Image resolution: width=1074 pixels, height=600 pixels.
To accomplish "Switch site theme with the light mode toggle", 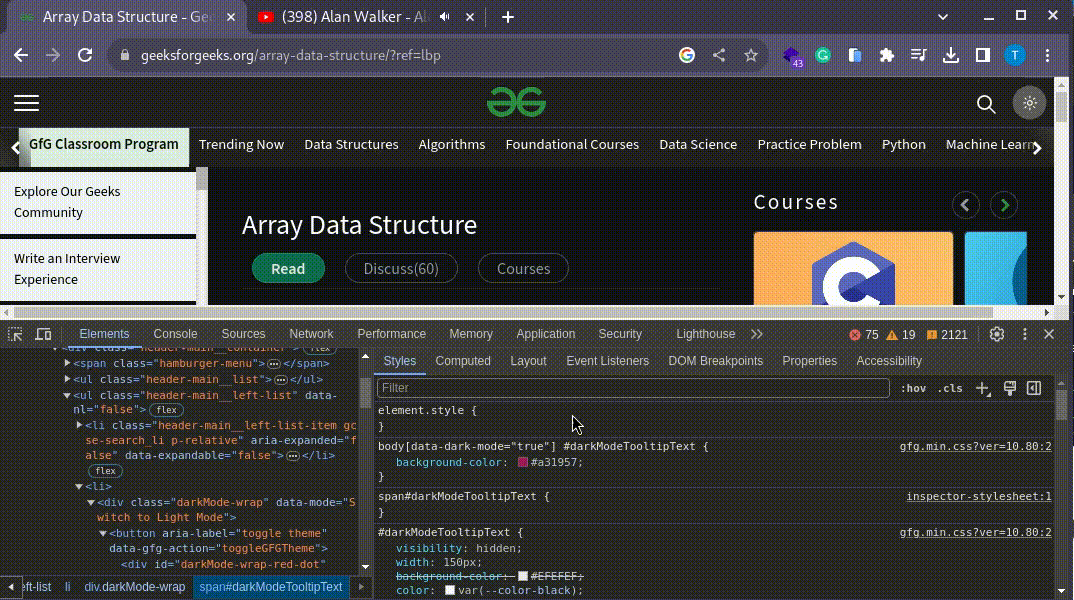I will tap(1029, 103).
